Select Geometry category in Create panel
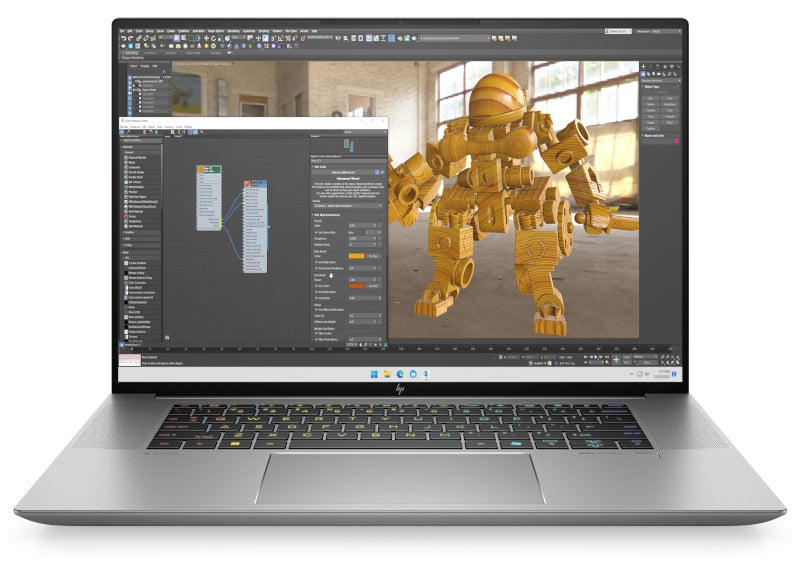The height and width of the screenshot is (570, 800). click(x=643, y=74)
